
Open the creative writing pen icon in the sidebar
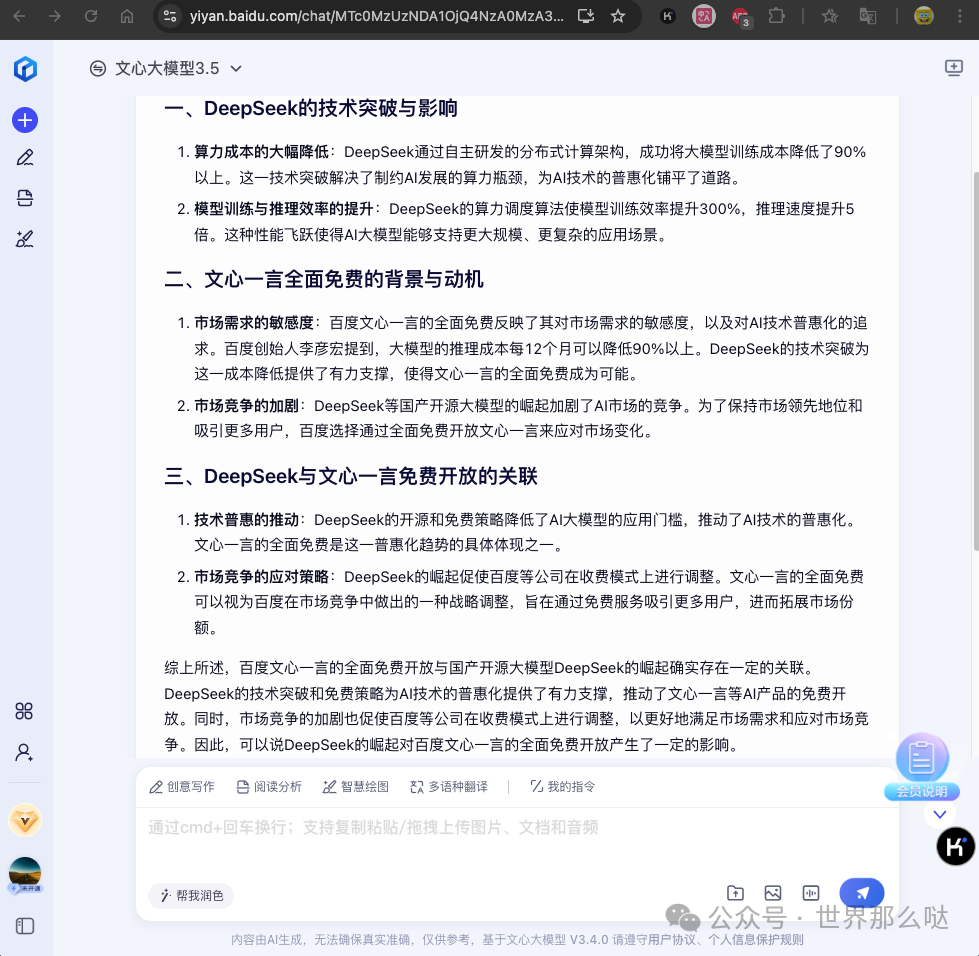[25, 158]
